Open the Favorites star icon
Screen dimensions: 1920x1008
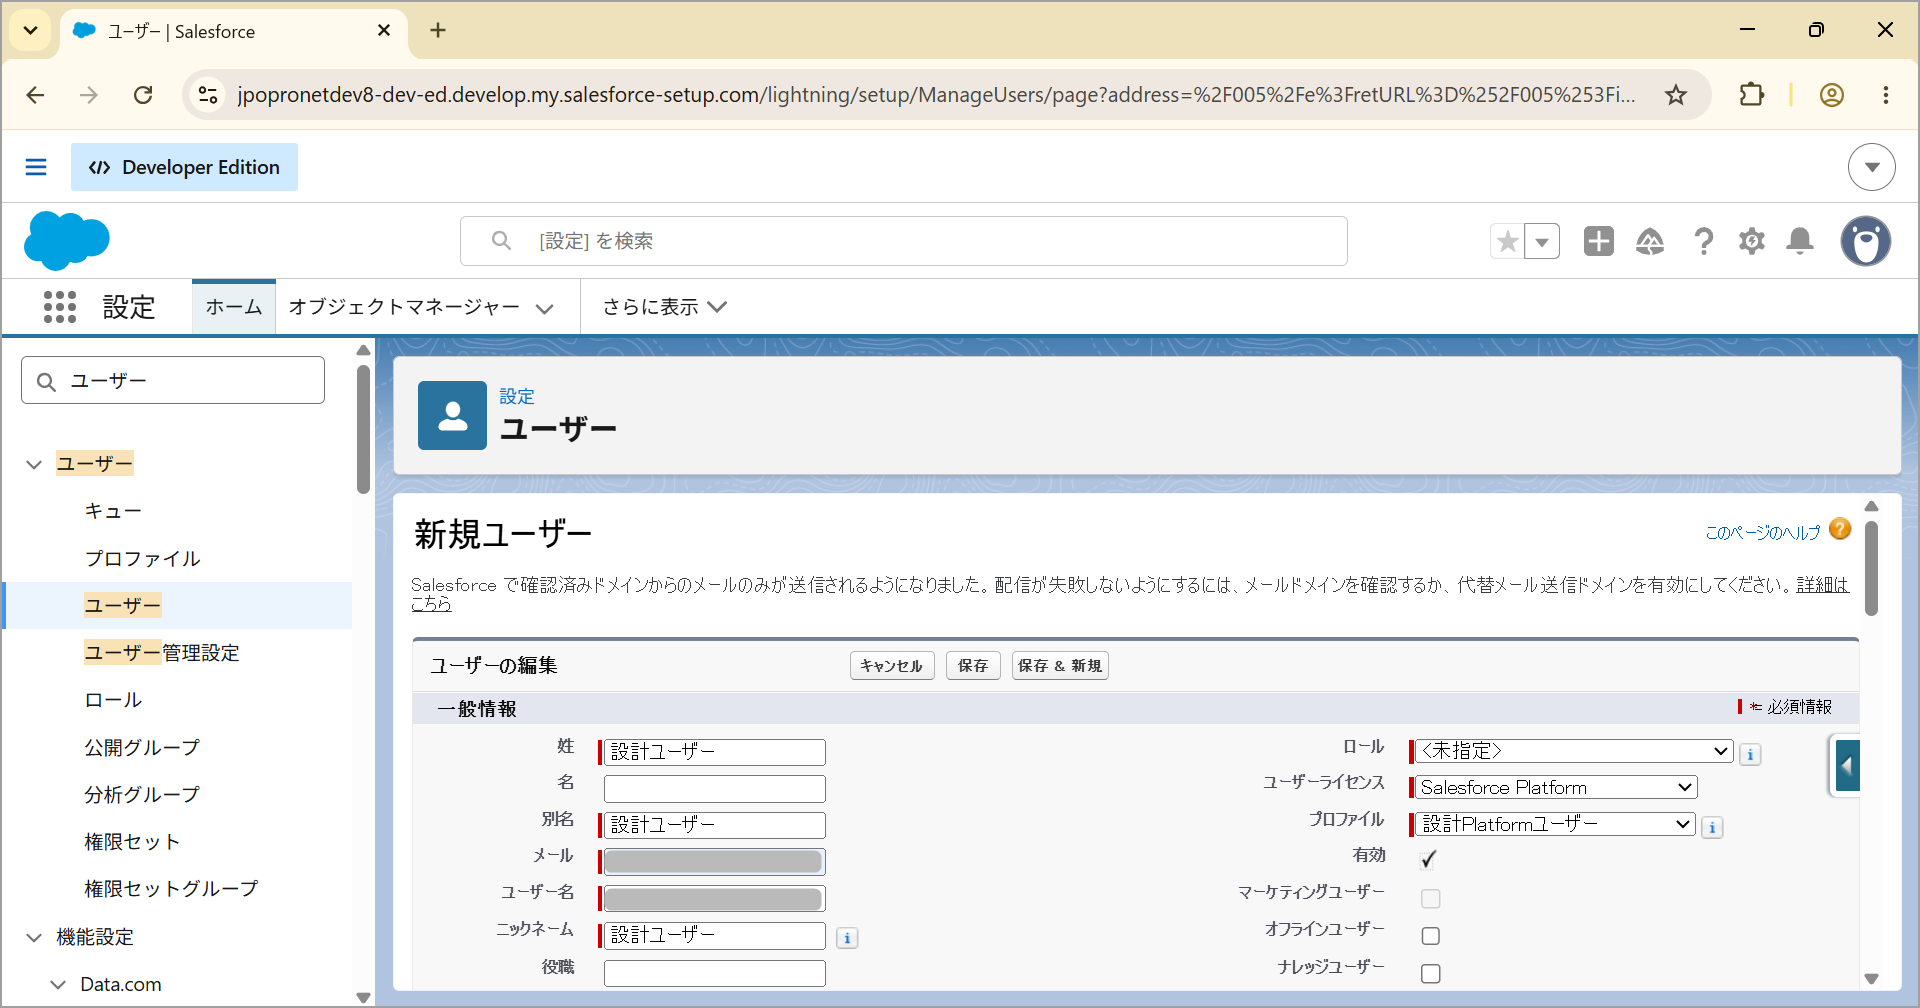1508,241
